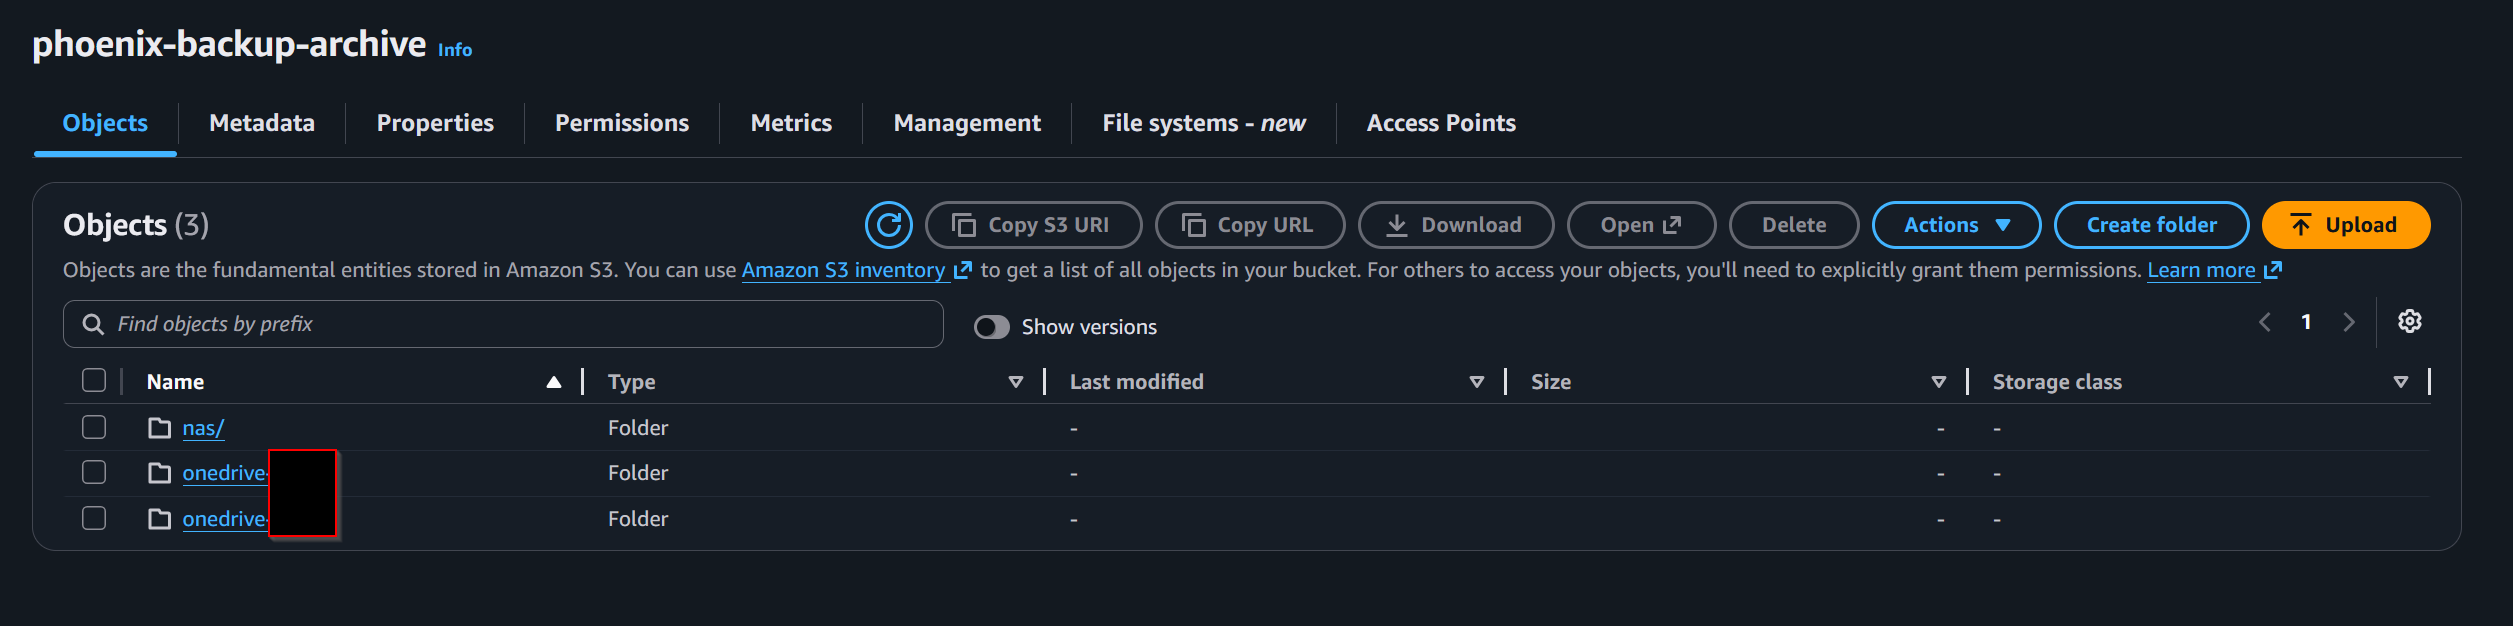Screen dimensions: 2513x626
Task: Click the Last modified column header
Action: [x=1137, y=382]
